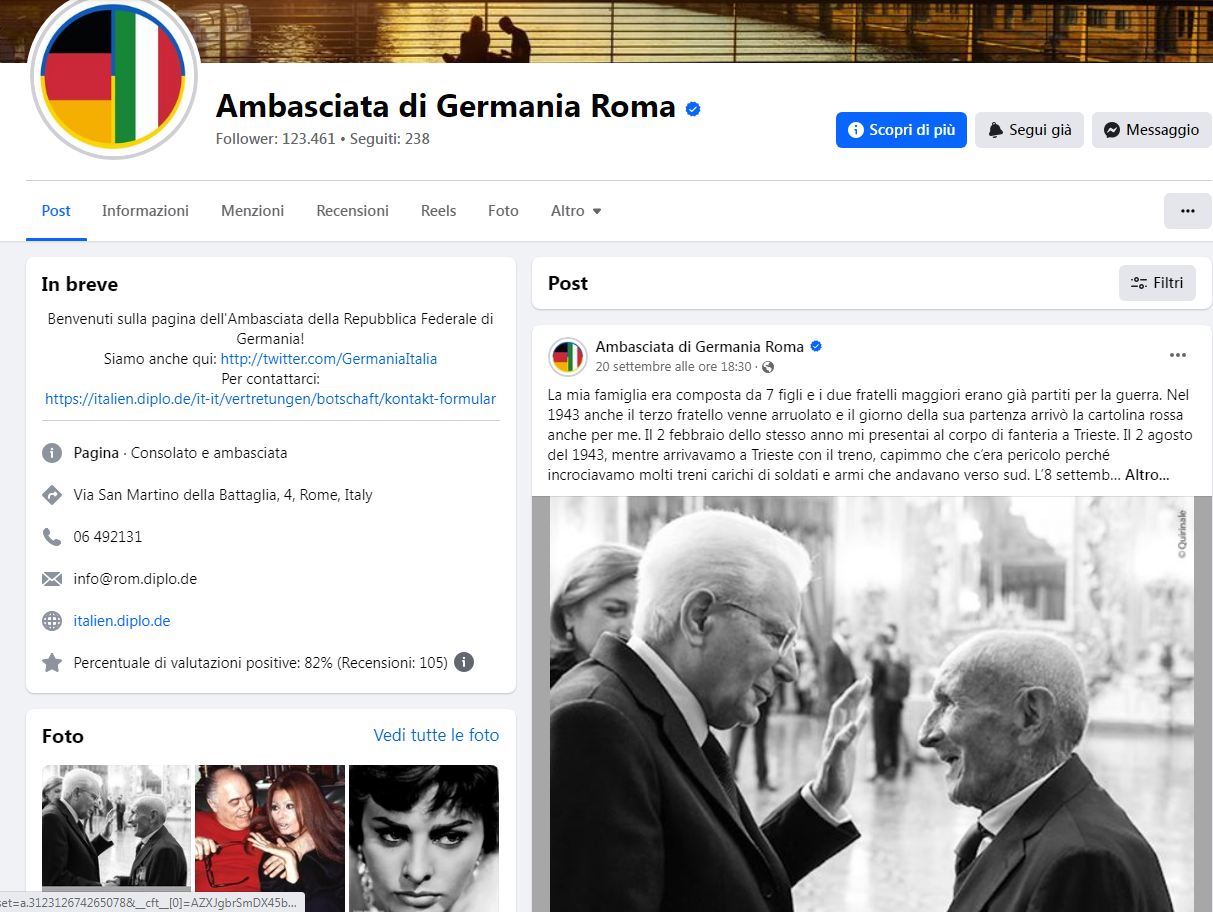Screen dimensions: 1213x912
Task: Open the post's three-dot options menu
Action: tap(1177, 355)
